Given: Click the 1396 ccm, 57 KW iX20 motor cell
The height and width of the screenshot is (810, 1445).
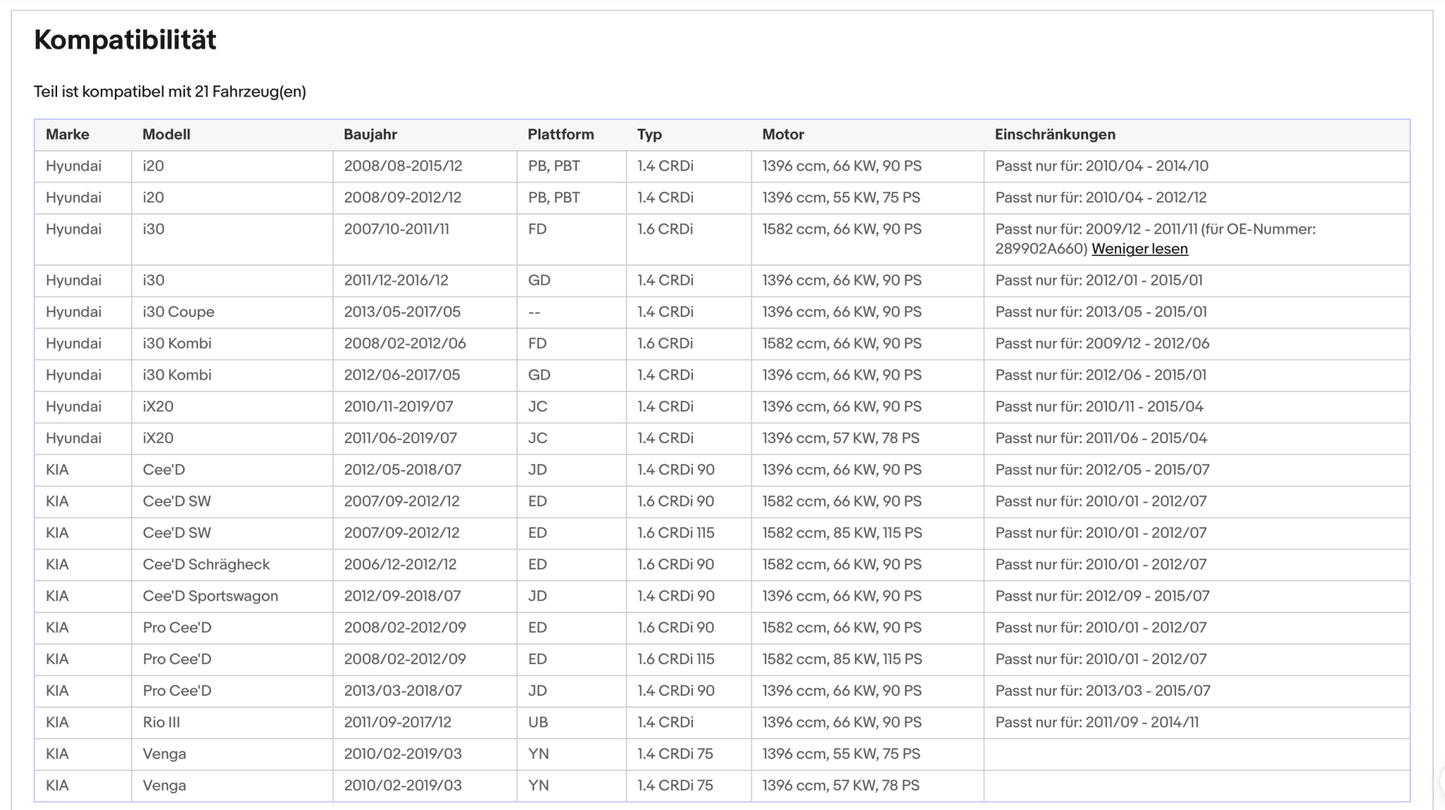Looking at the screenshot, I should (867, 438).
